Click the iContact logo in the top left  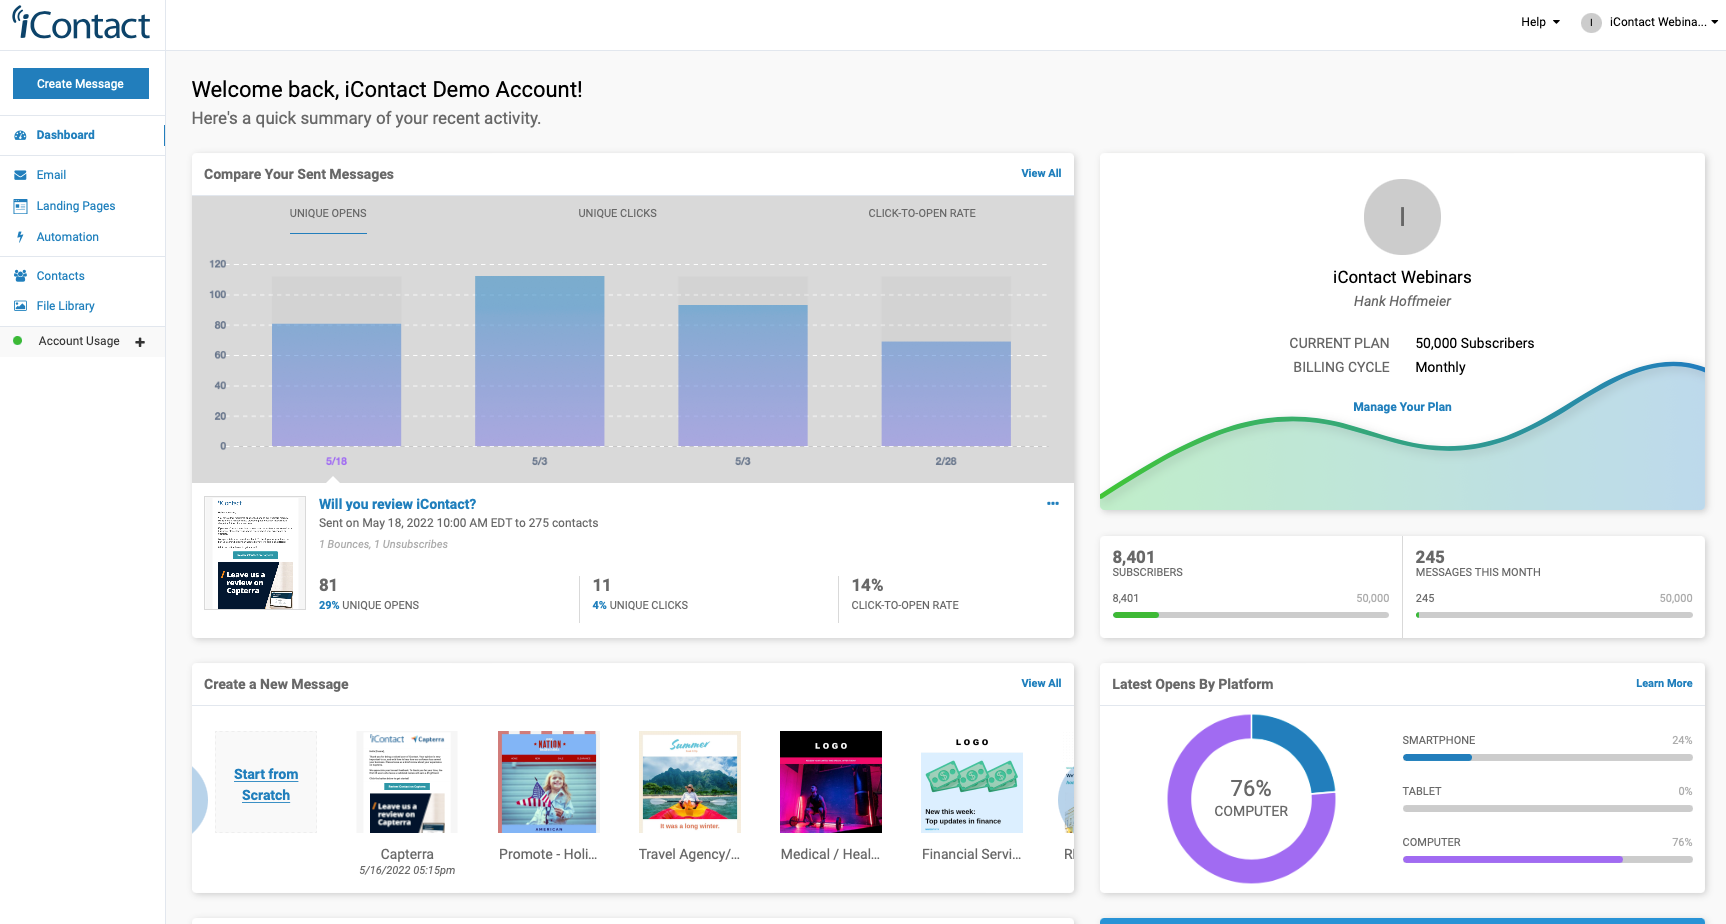81,24
